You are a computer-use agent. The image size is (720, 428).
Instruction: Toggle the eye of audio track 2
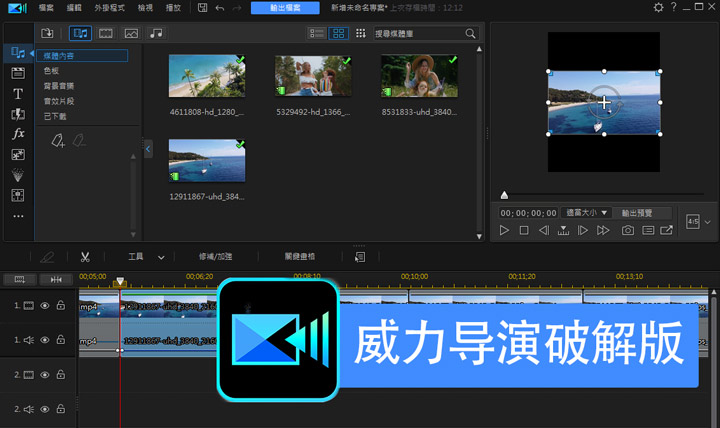45,409
